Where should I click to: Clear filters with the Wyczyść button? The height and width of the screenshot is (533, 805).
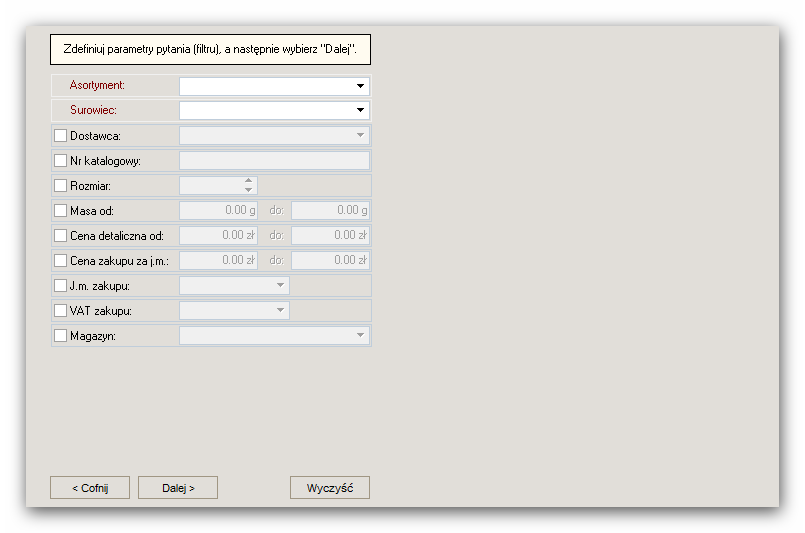330,488
